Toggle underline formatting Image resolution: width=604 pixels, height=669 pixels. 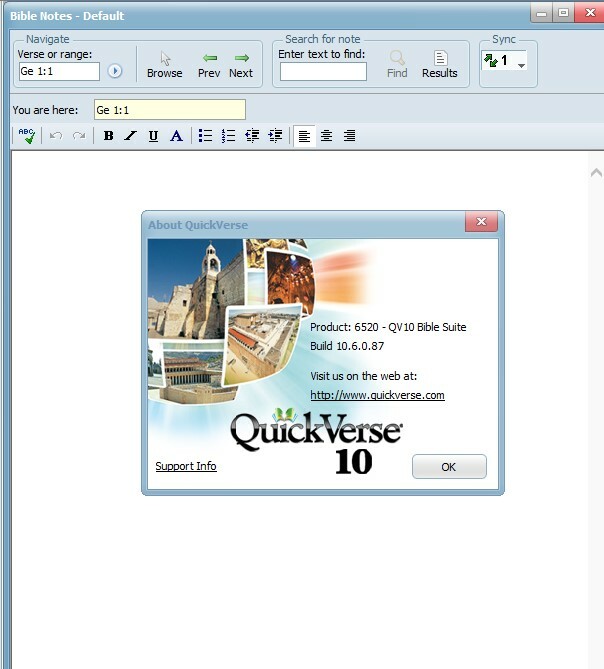point(153,136)
